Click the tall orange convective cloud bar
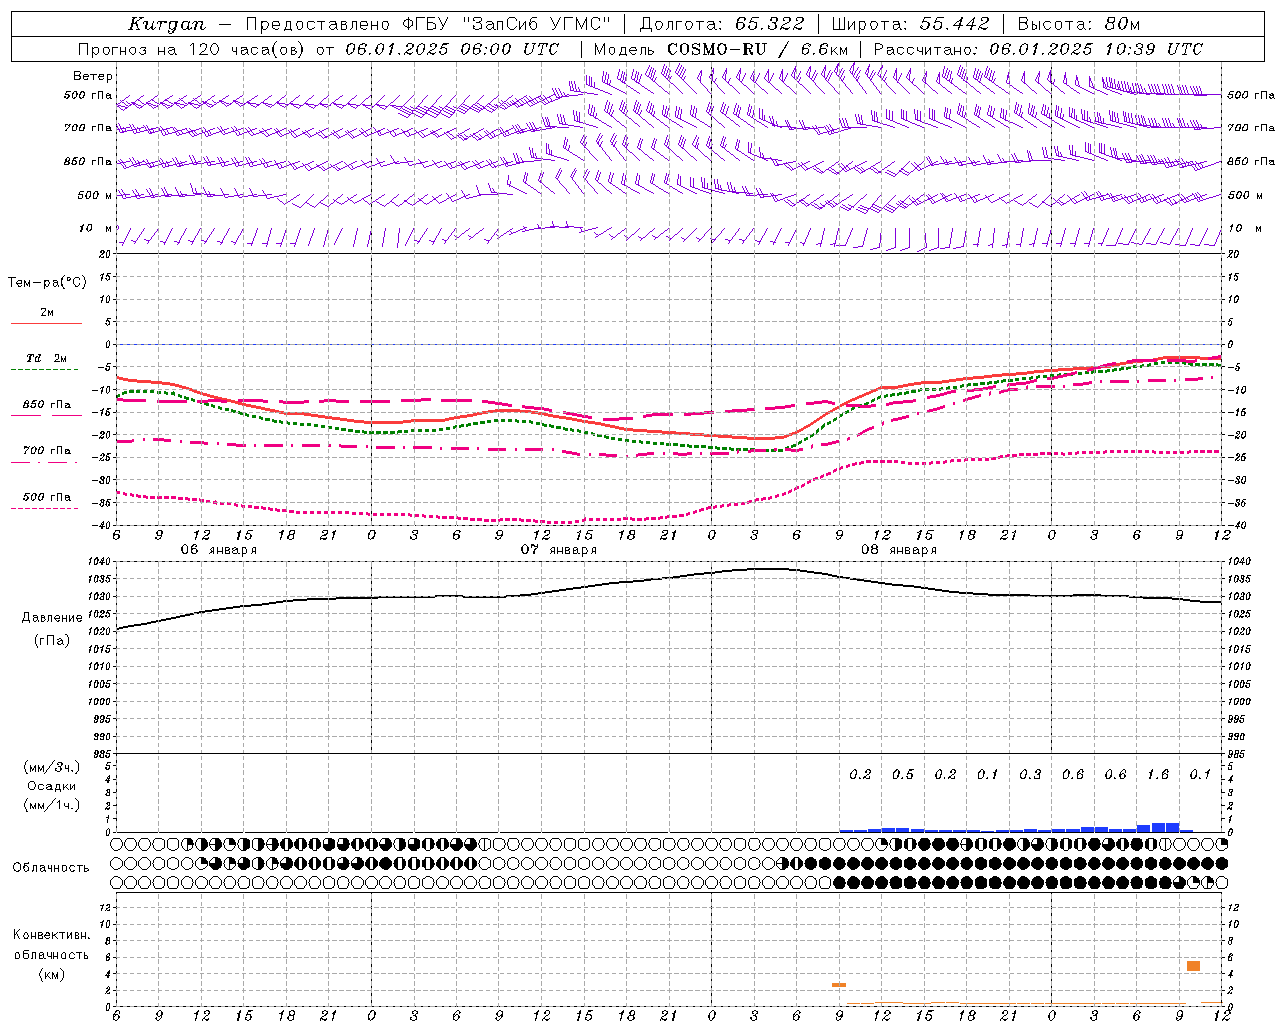The width and height of the screenshot is (1280, 1024). pos(1193,966)
